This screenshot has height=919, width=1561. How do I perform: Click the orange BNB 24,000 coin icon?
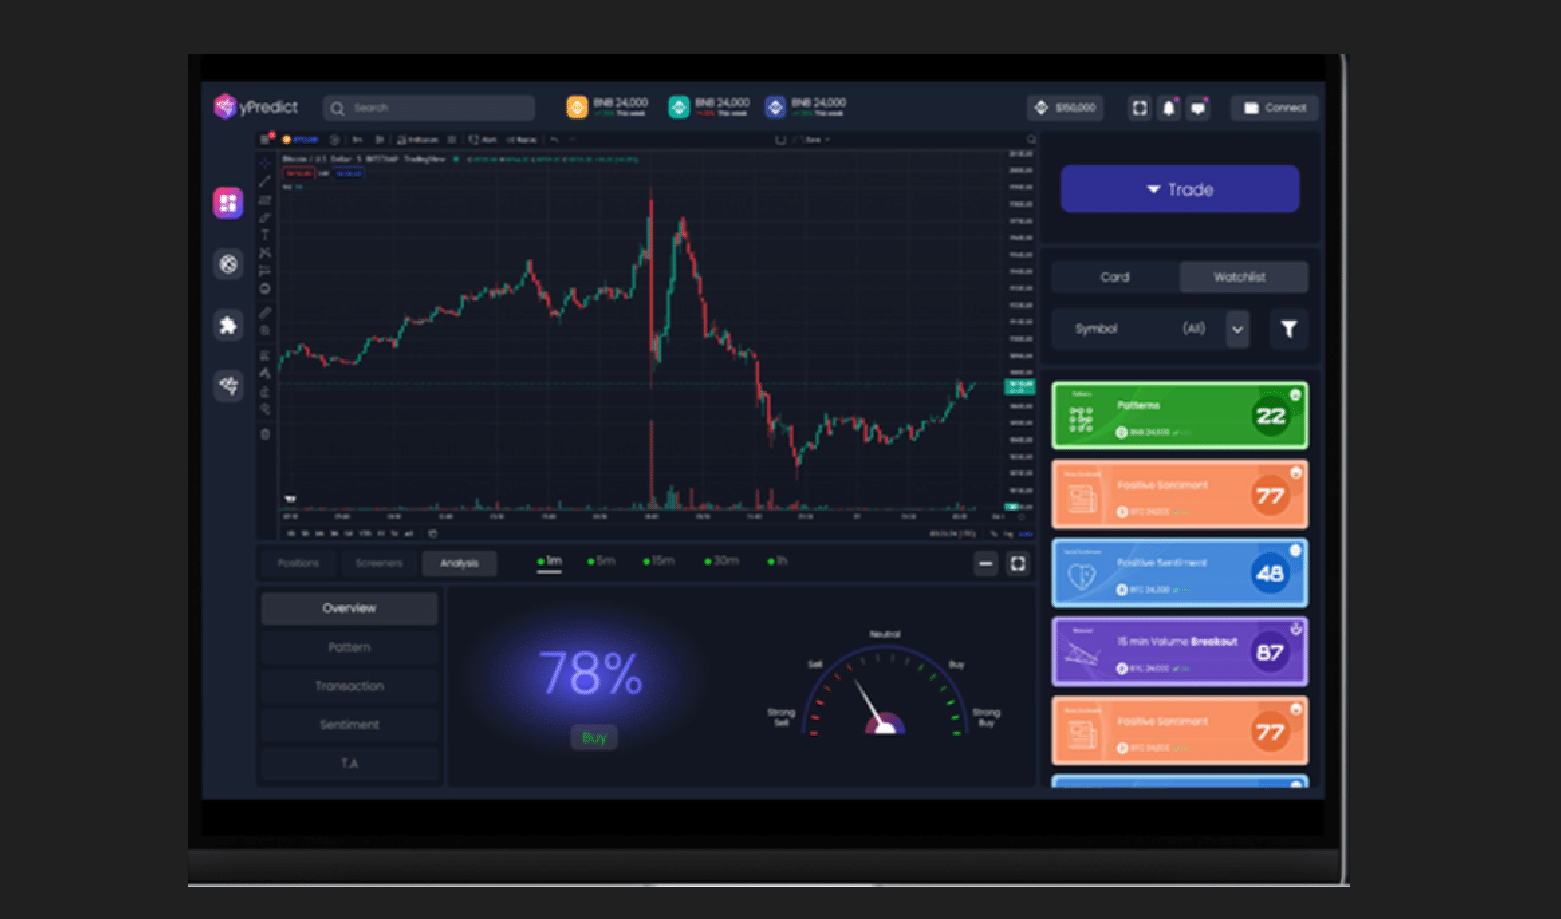(577, 107)
